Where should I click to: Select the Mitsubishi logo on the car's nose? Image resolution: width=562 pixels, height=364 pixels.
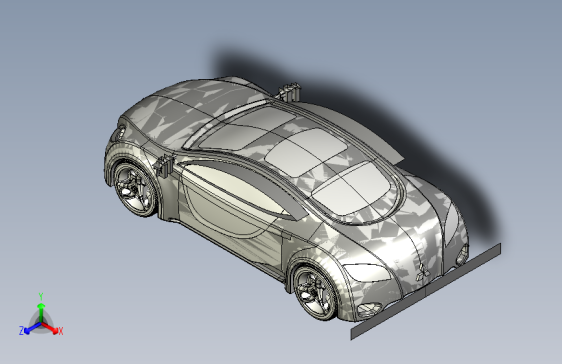[x=423, y=273]
